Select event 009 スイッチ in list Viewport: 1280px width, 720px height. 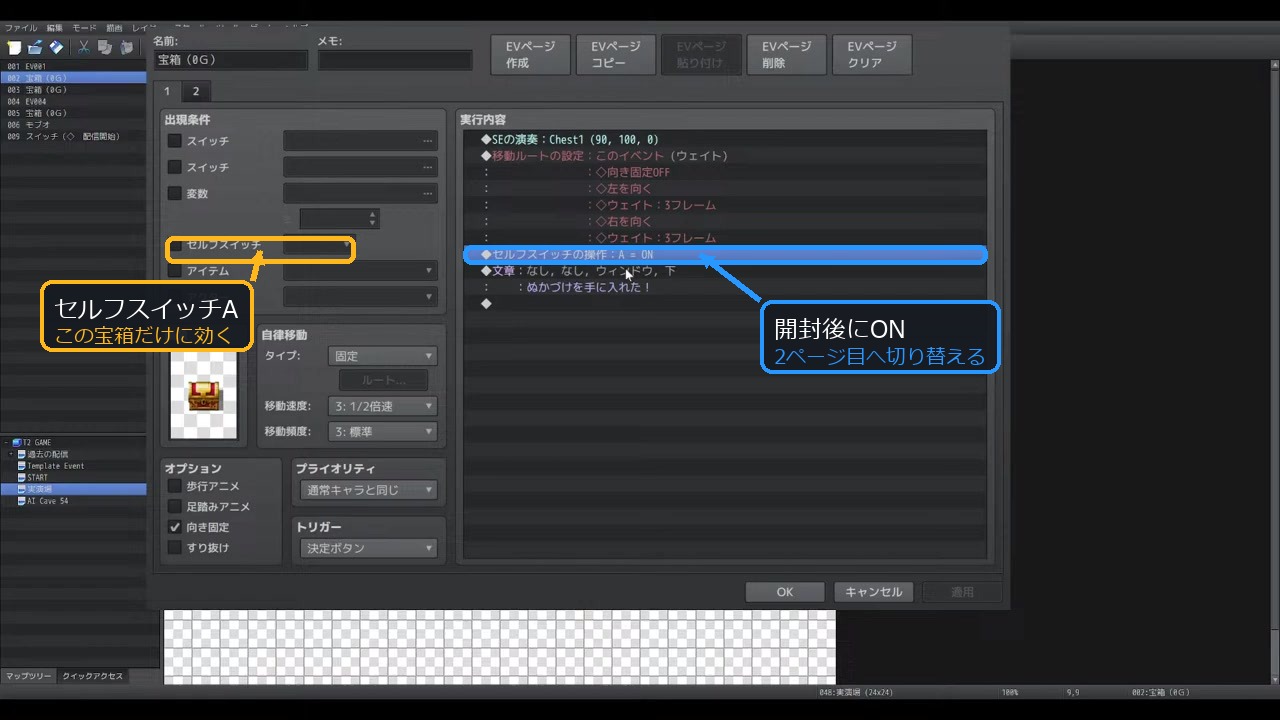coord(73,136)
